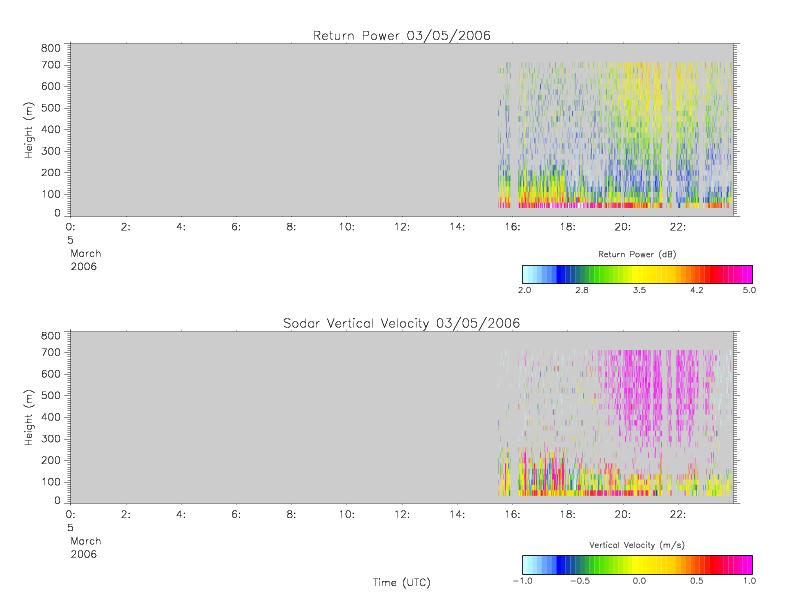Viewport: 791px width, 611px height.
Task: Click the '2.8' value on the Return Power color bar
Action: pos(582,290)
